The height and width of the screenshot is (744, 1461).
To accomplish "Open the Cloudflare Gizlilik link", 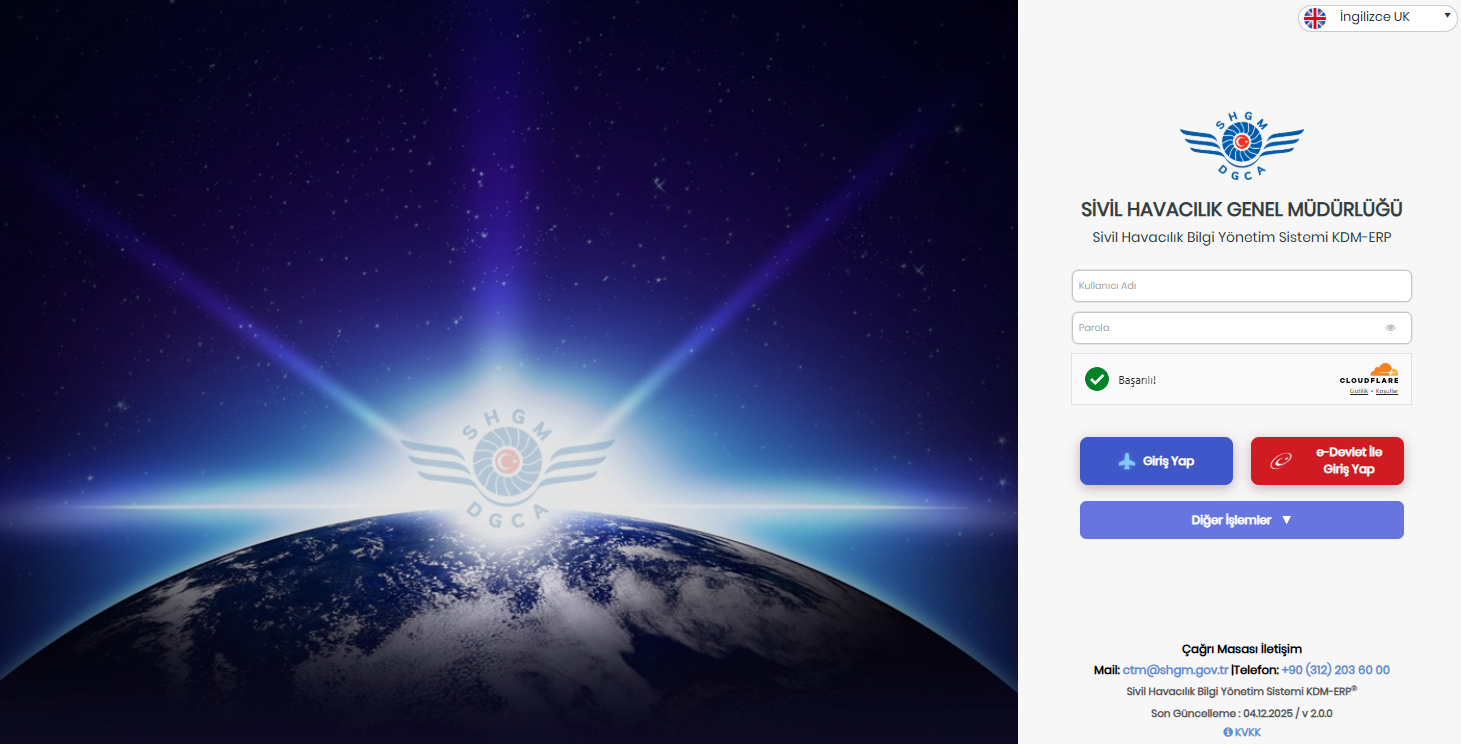I will pos(1358,392).
